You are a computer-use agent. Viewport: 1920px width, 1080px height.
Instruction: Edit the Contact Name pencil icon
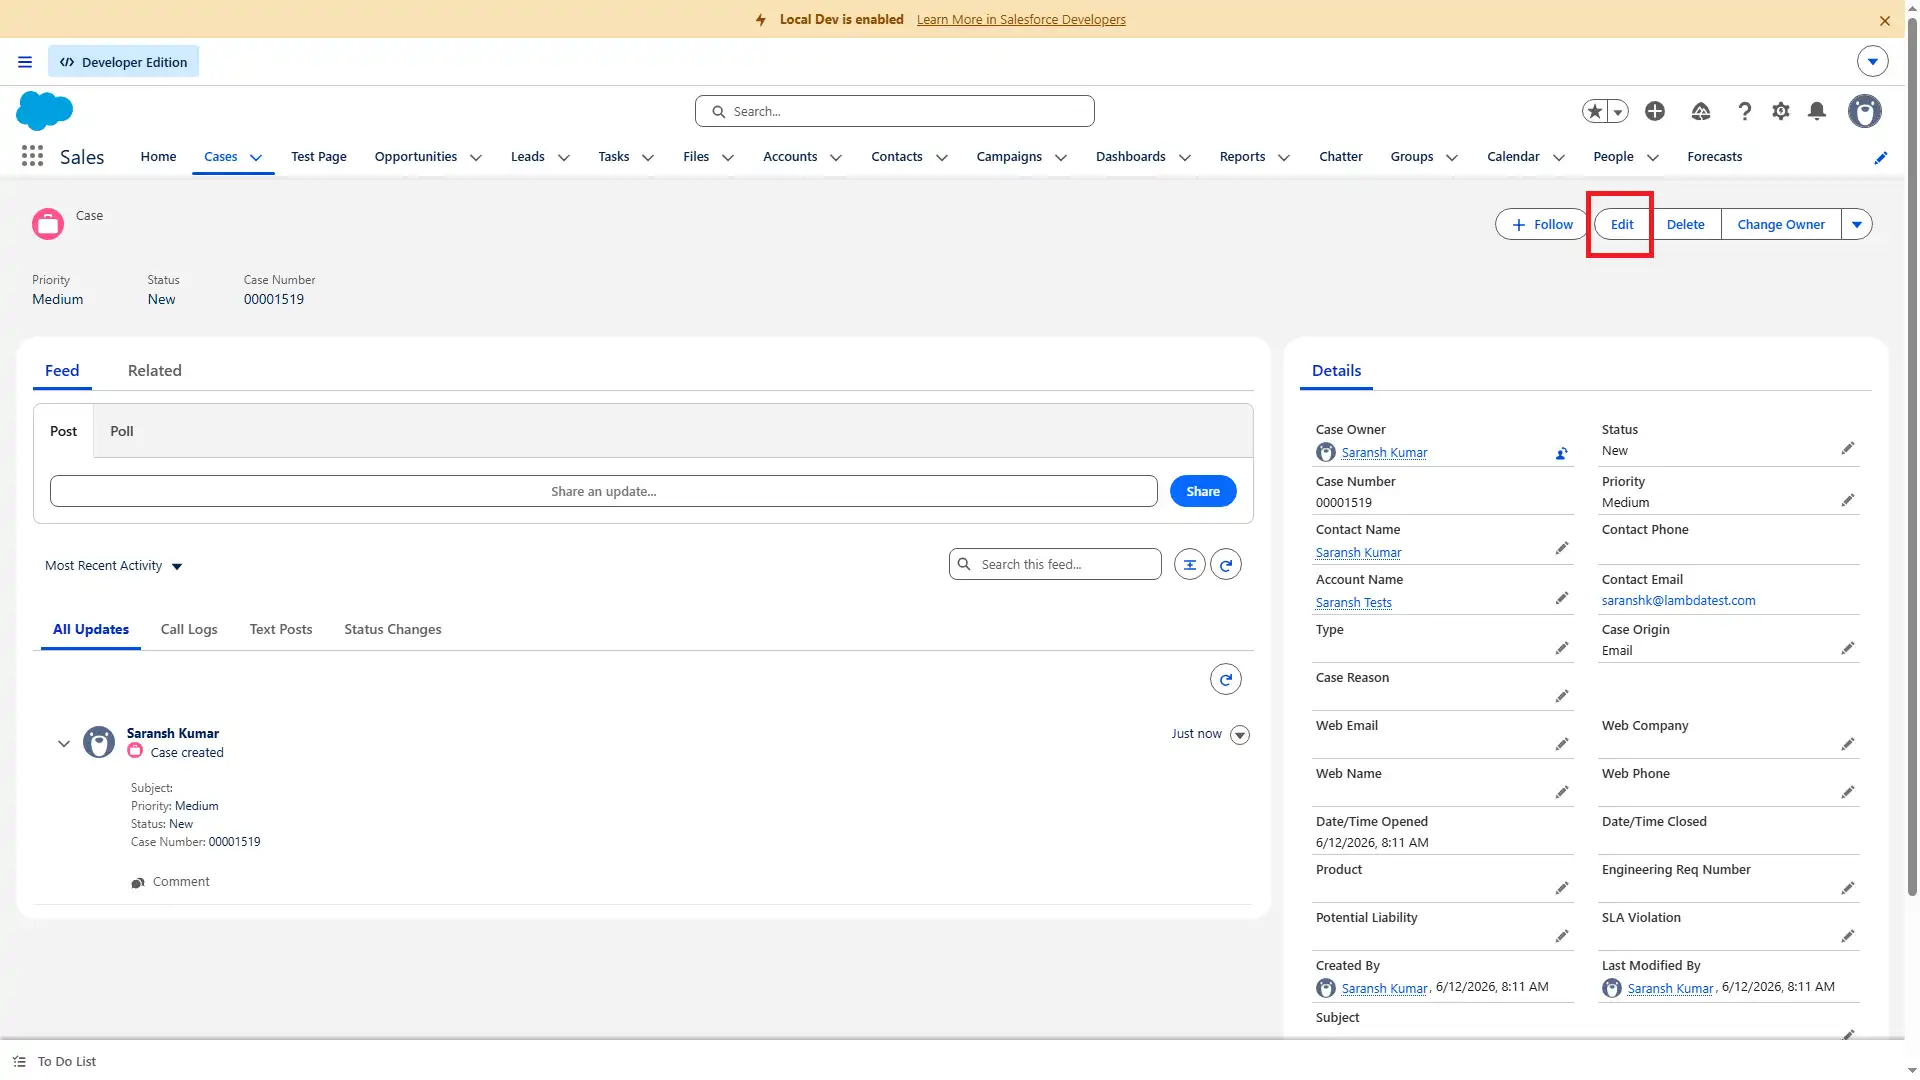(x=1562, y=548)
